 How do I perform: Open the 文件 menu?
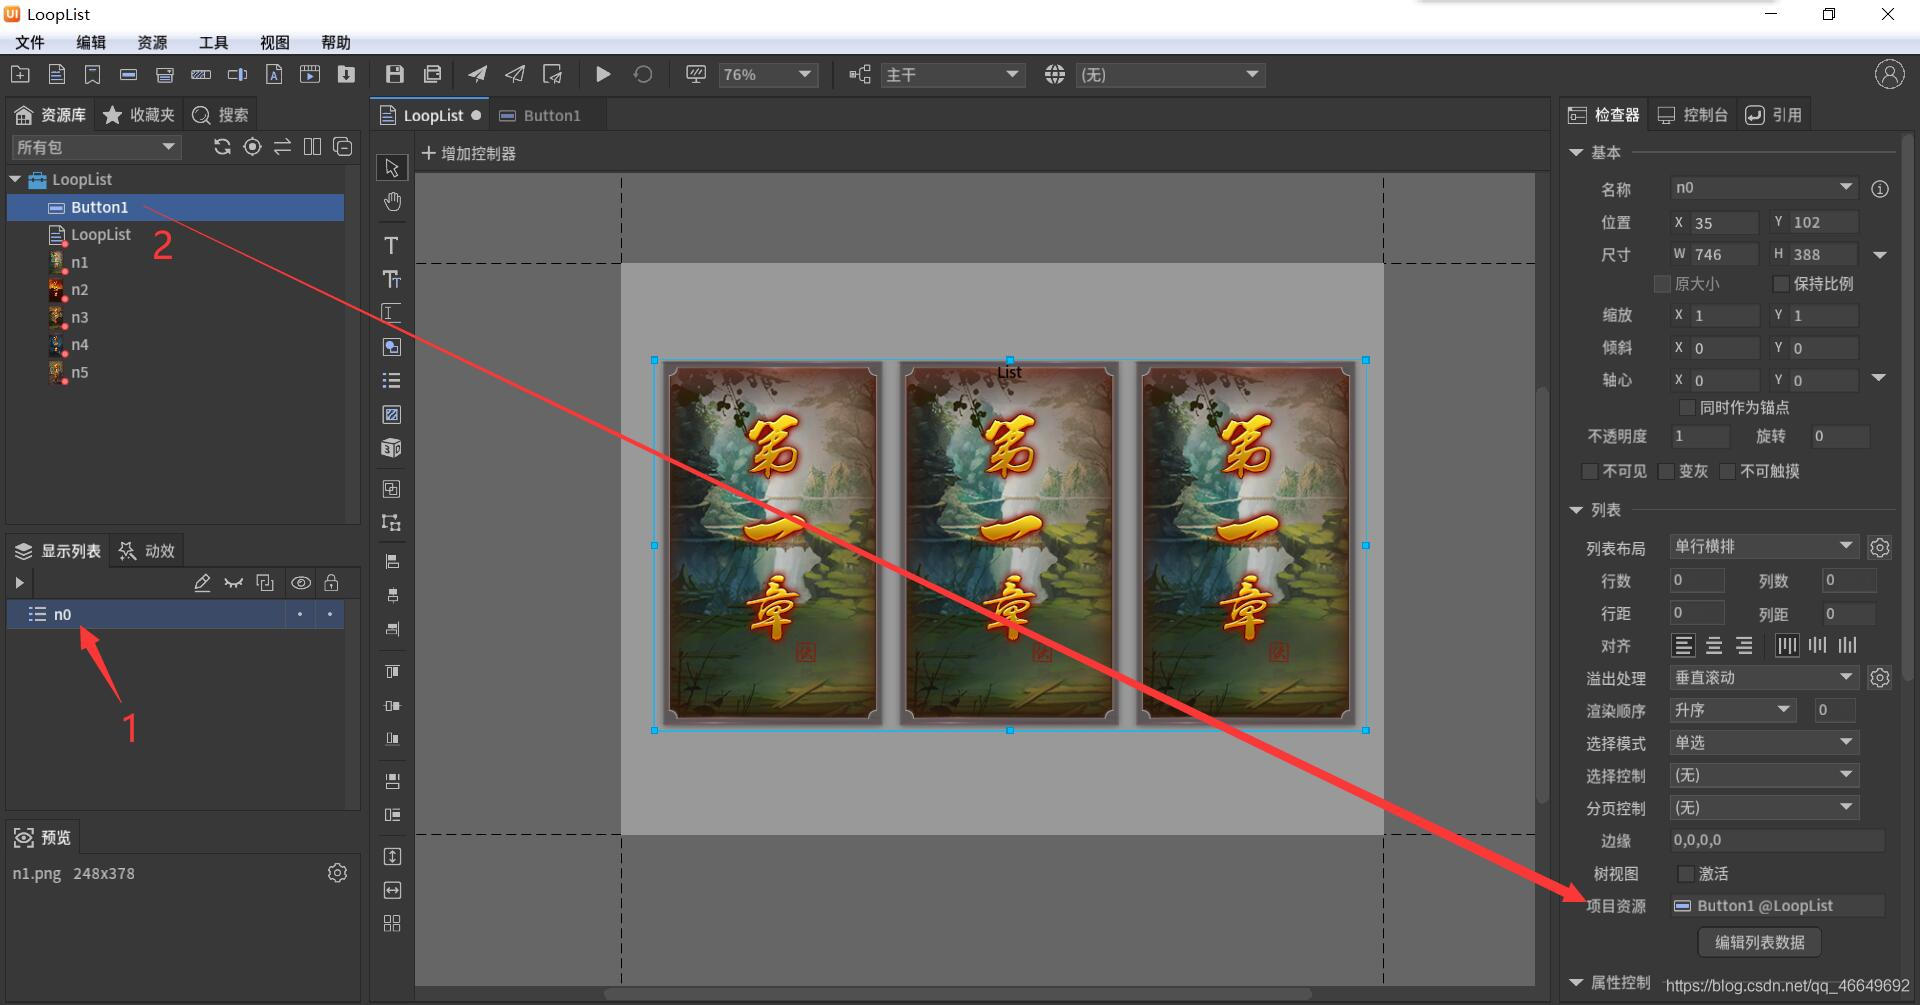pos(30,42)
